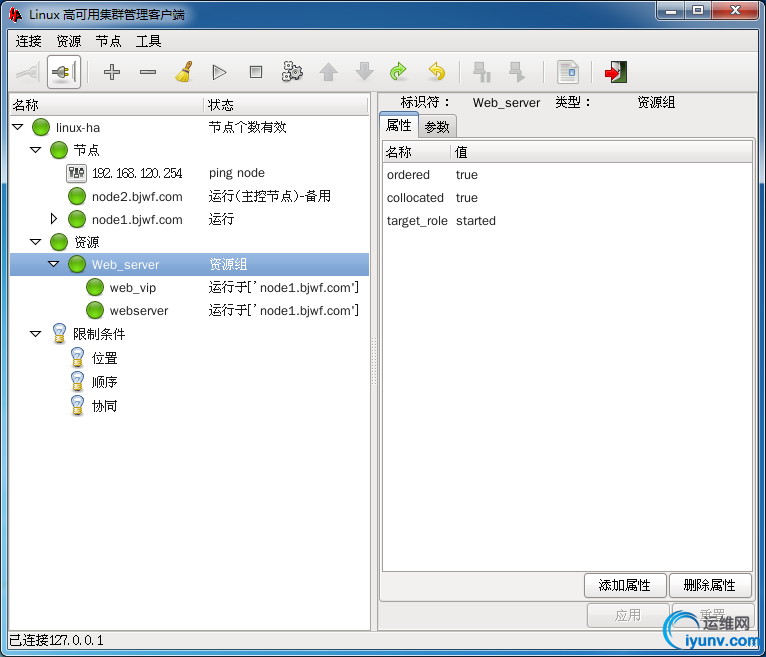
Task: Click the bulb icon beside 位置
Action: (77, 357)
